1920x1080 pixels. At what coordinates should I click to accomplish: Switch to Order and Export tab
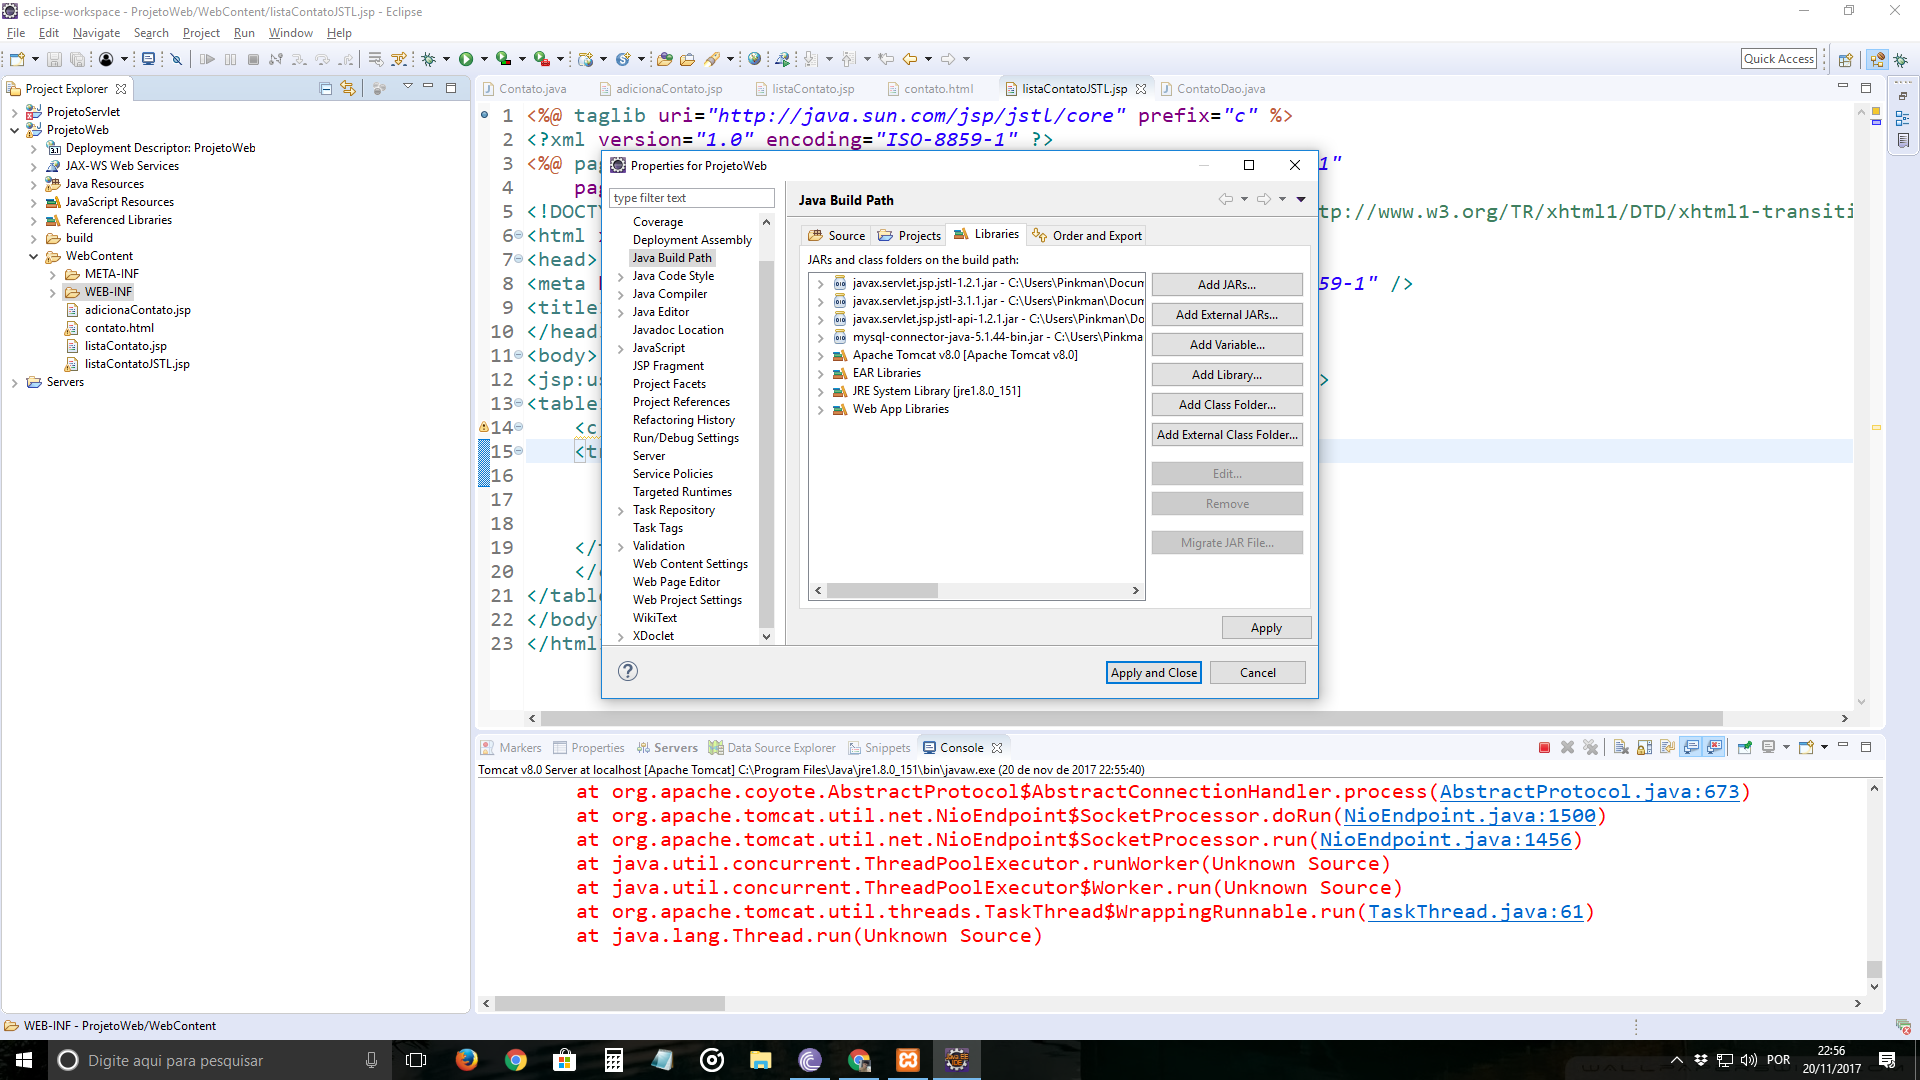(1087, 236)
